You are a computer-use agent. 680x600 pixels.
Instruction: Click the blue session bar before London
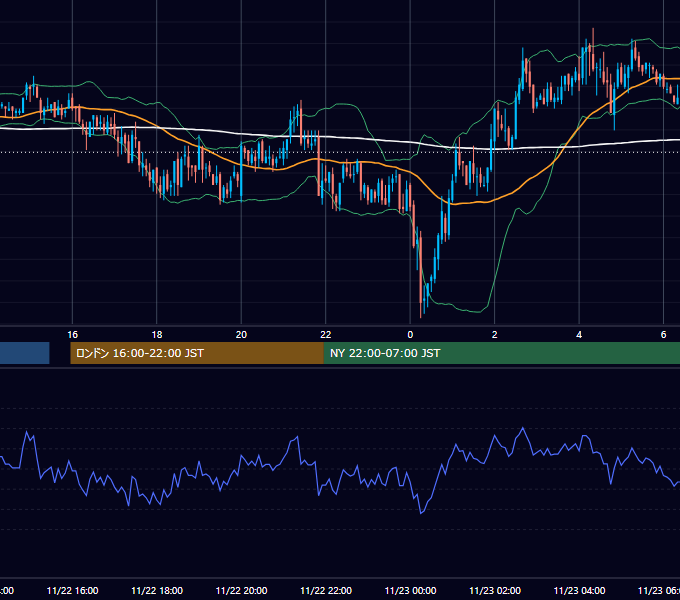click(x=25, y=353)
